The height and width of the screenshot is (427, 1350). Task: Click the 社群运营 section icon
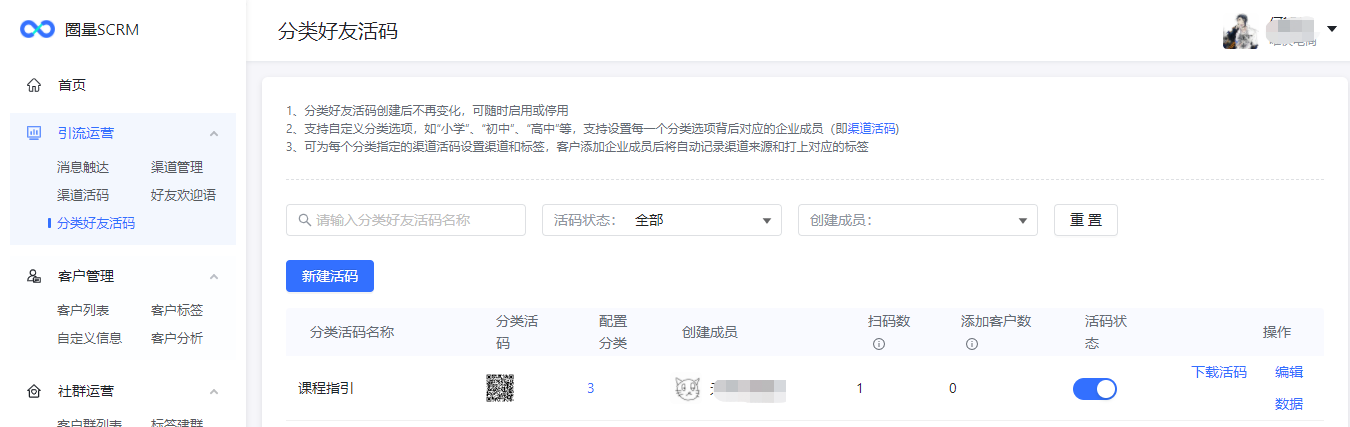tap(34, 391)
